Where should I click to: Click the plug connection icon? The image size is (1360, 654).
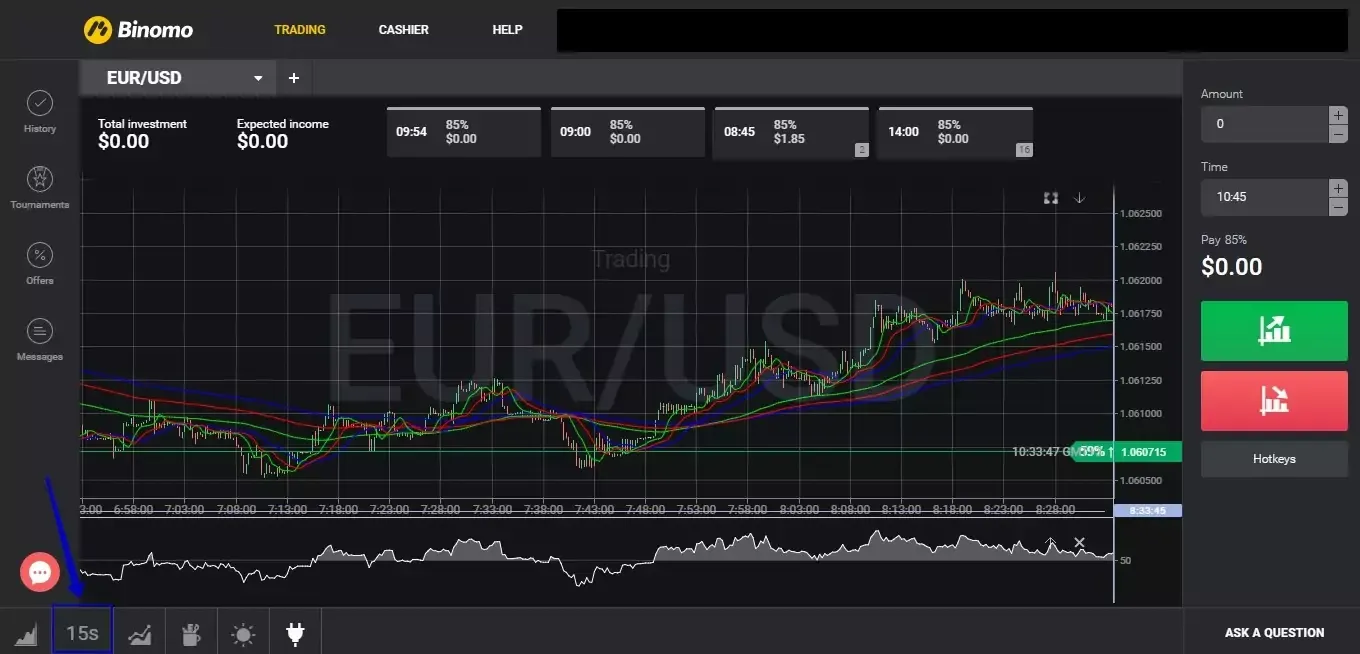click(x=294, y=633)
